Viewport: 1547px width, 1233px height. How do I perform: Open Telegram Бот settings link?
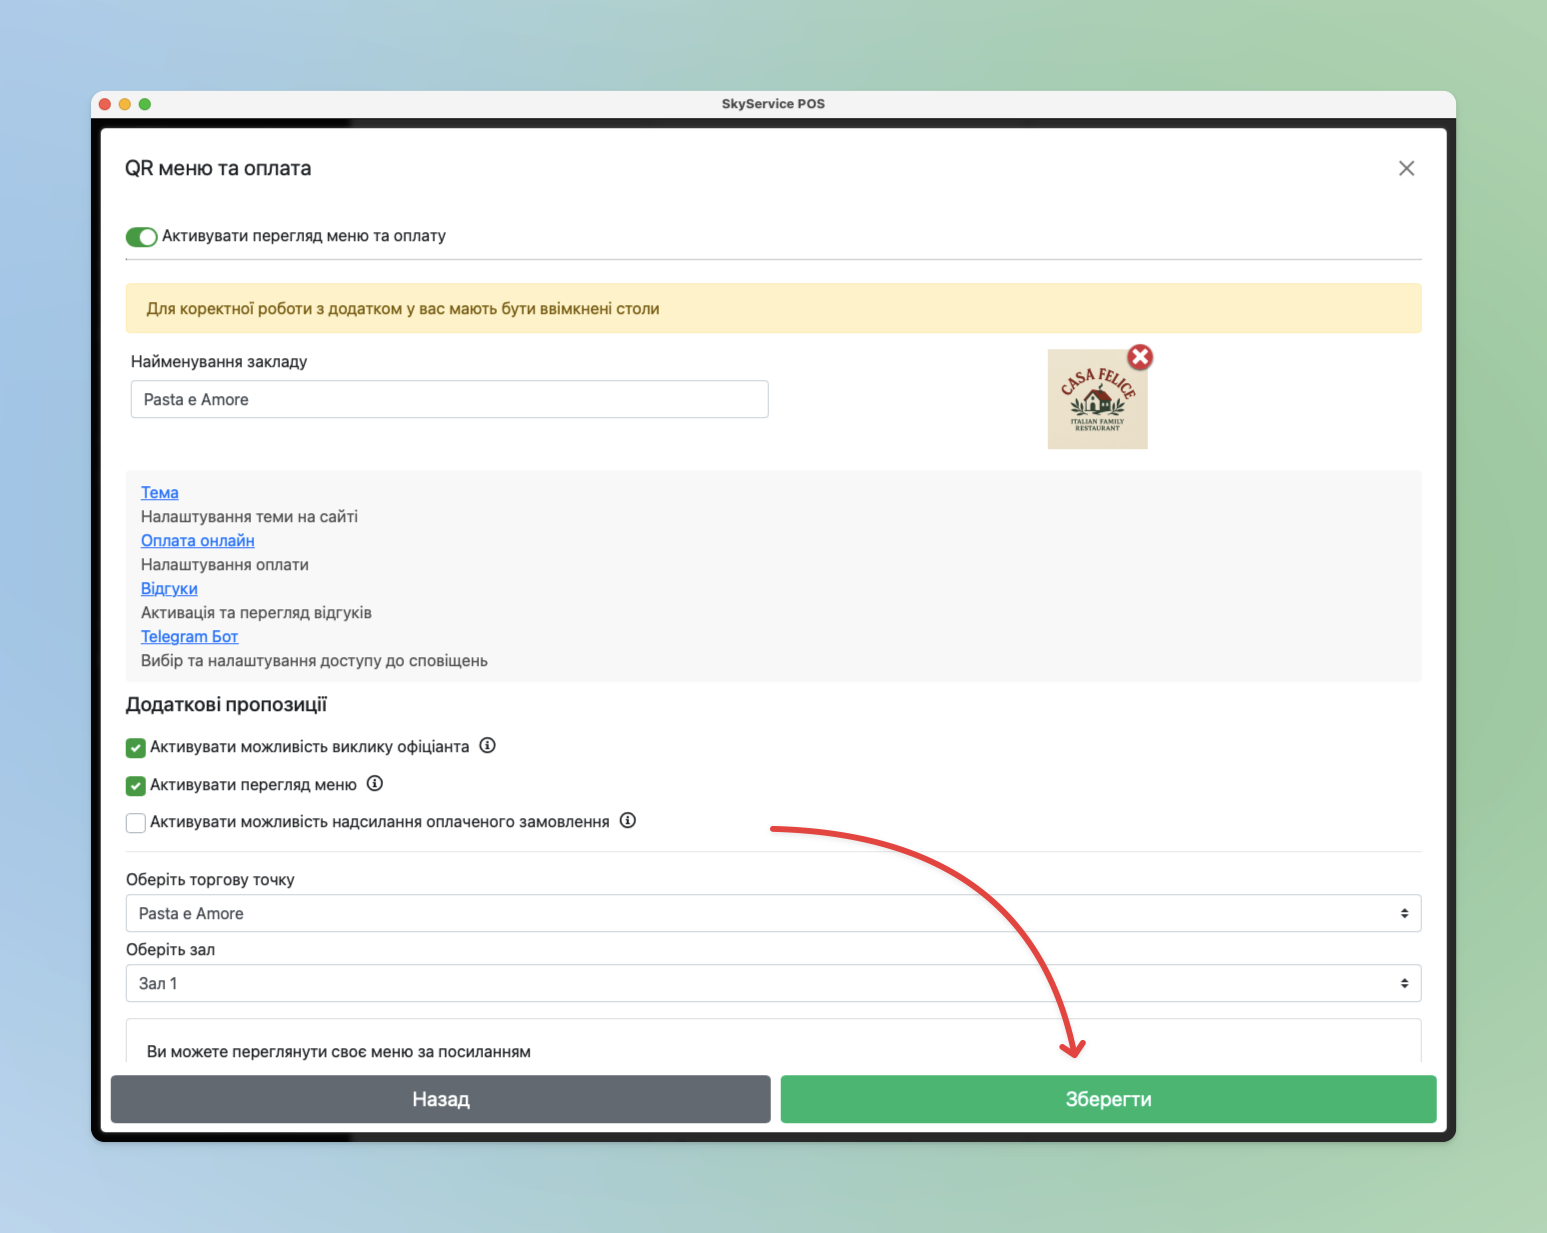189,637
